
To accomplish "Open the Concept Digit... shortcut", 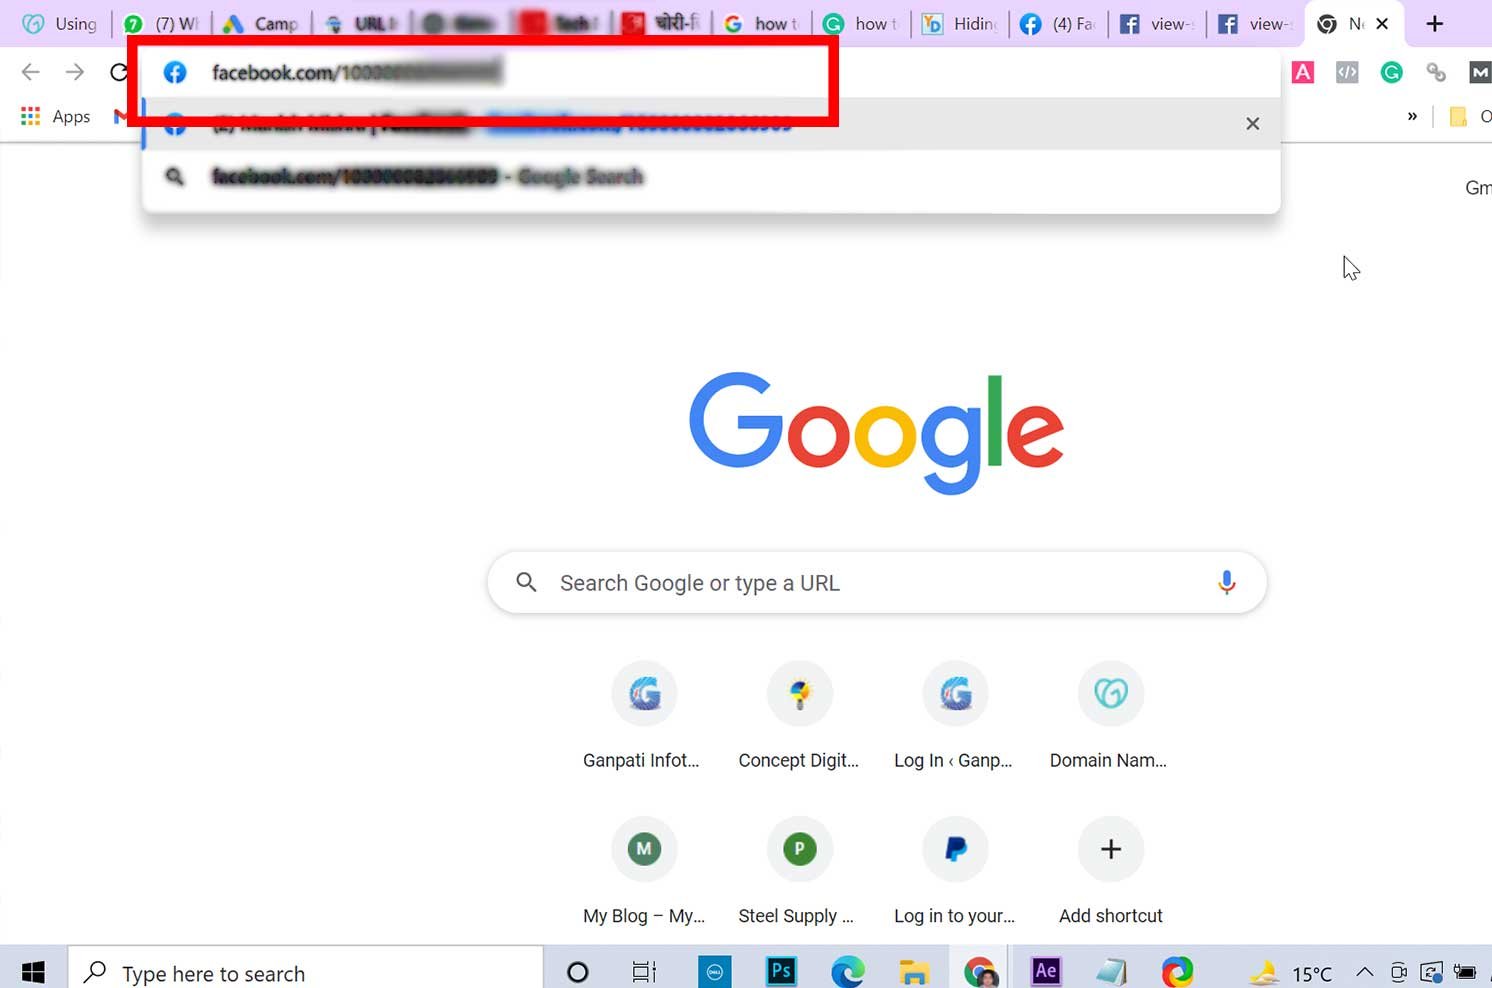I will pos(799,716).
